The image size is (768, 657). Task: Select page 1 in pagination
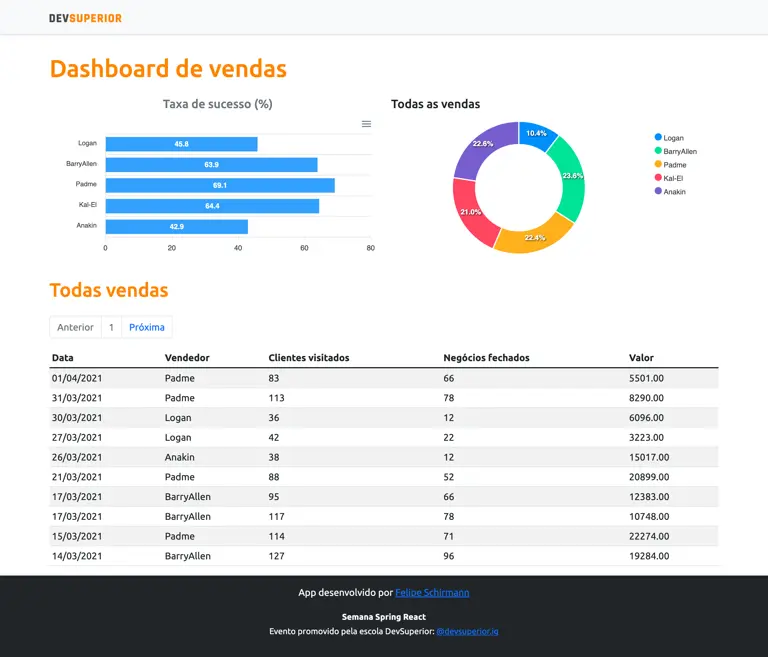pos(111,327)
